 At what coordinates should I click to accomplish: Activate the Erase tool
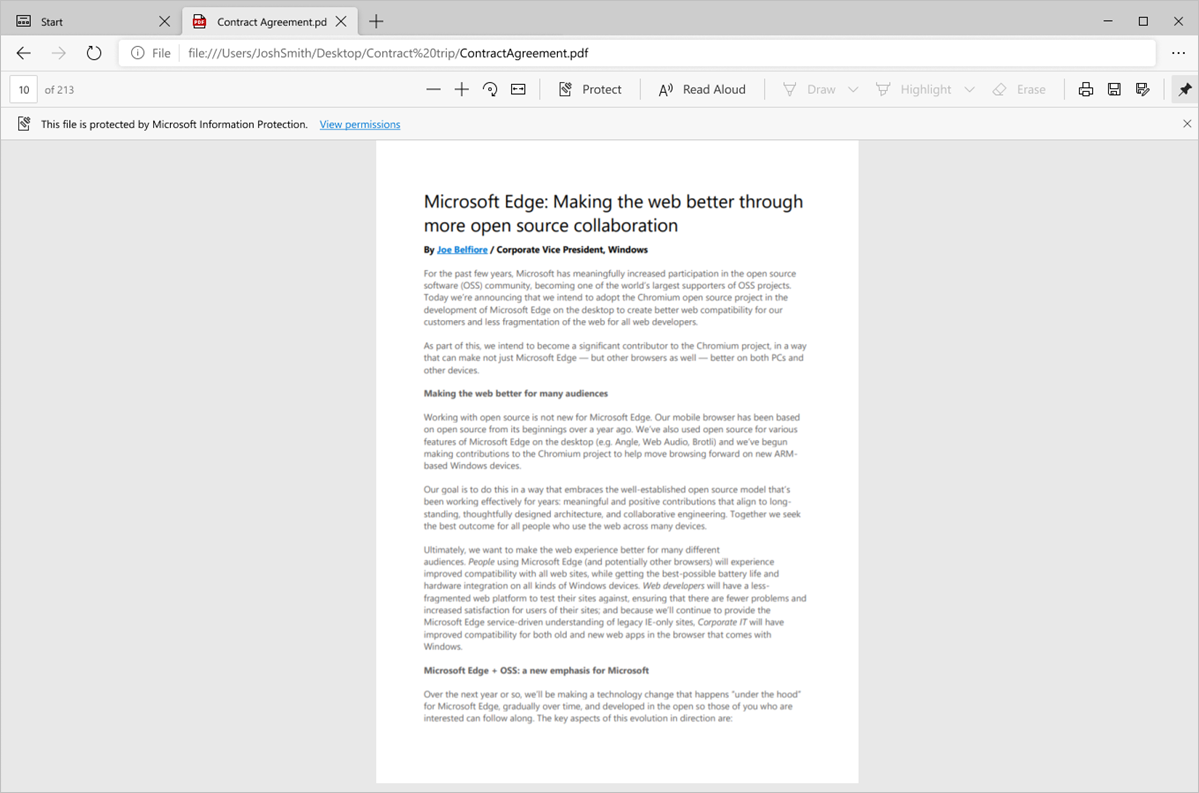pyautogui.click(x=1019, y=89)
